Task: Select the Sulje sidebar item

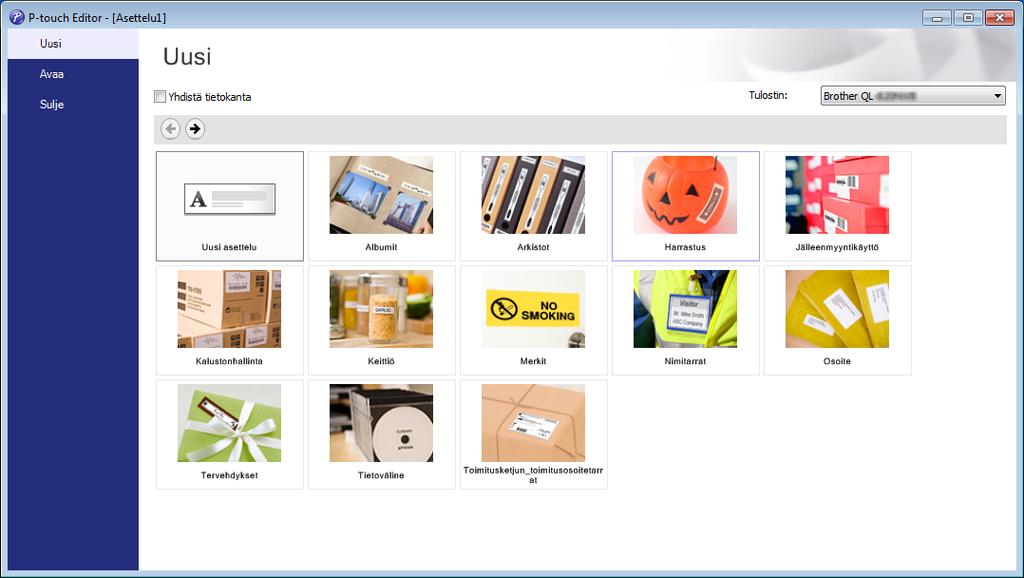Action: pyautogui.click(x=73, y=104)
